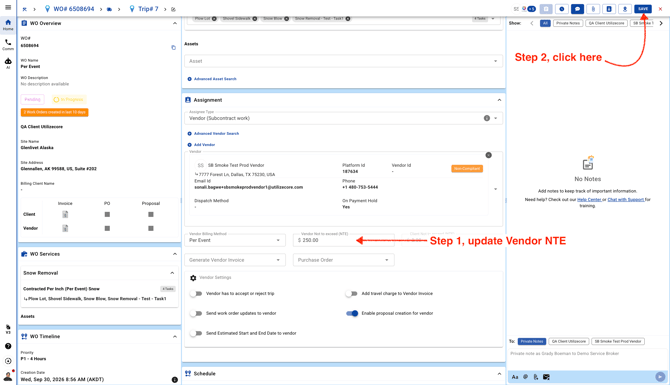
Task: Expand the vendor card details chevron
Action: (496, 189)
